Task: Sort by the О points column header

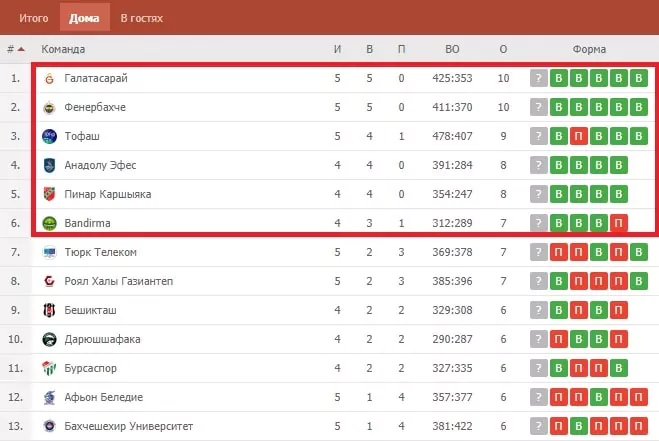Action: pyautogui.click(x=503, y=49)
